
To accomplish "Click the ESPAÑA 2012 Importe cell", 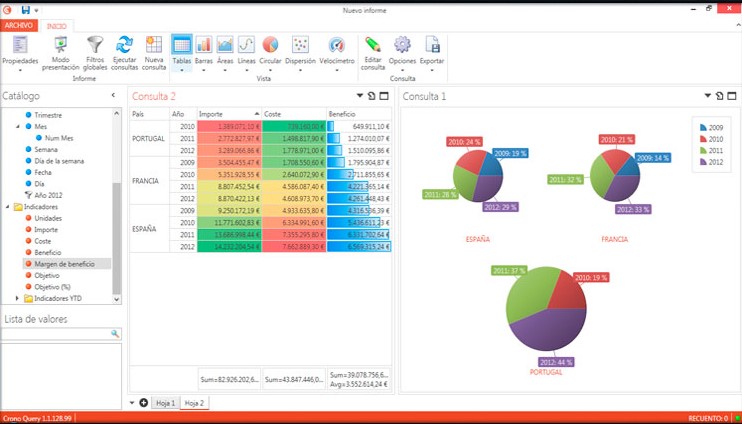I will click(x=229, y=247).
